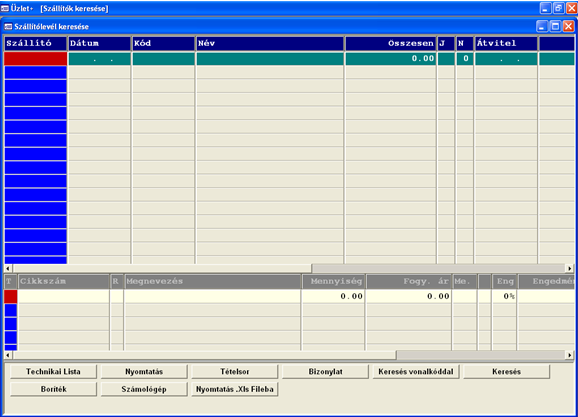The height and width of the screenshot is (417, 578).
Task: Open the Bizonylat document button
Action: [325, 371]
